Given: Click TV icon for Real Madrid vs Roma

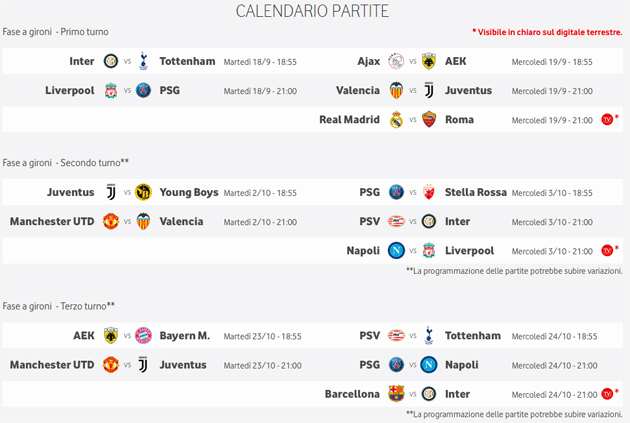Looking at the screenshot, I should pyautogui.click(x=607, y=120).
